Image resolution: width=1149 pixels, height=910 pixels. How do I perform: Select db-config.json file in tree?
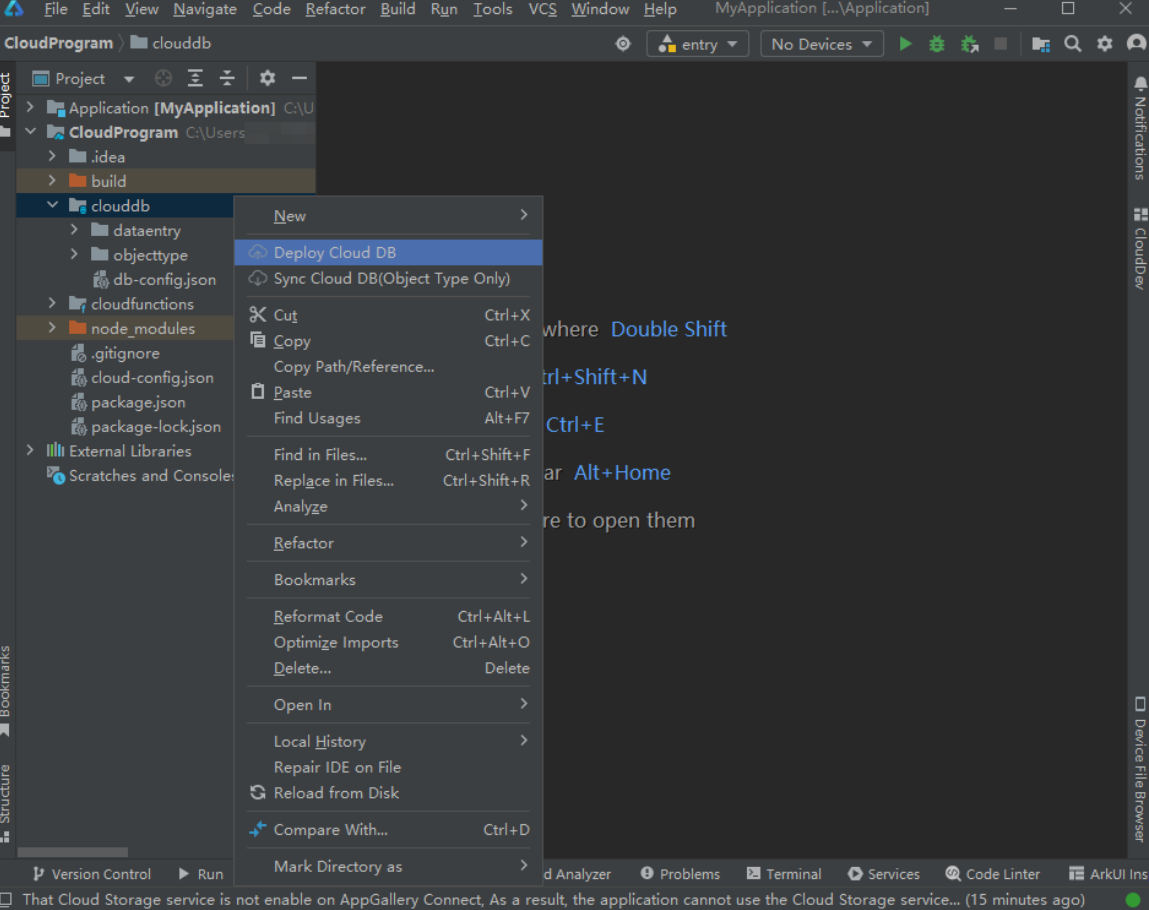pos(155,280)
